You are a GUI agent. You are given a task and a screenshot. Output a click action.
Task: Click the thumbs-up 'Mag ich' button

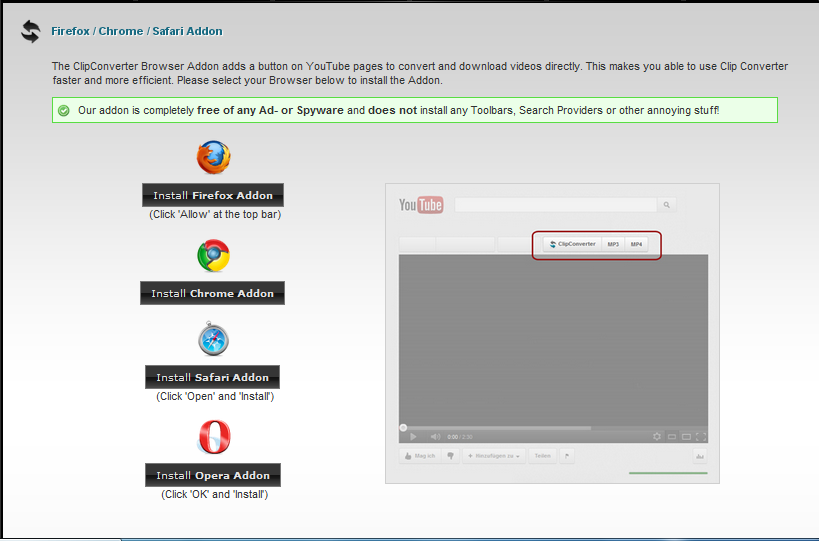(420, 456)
